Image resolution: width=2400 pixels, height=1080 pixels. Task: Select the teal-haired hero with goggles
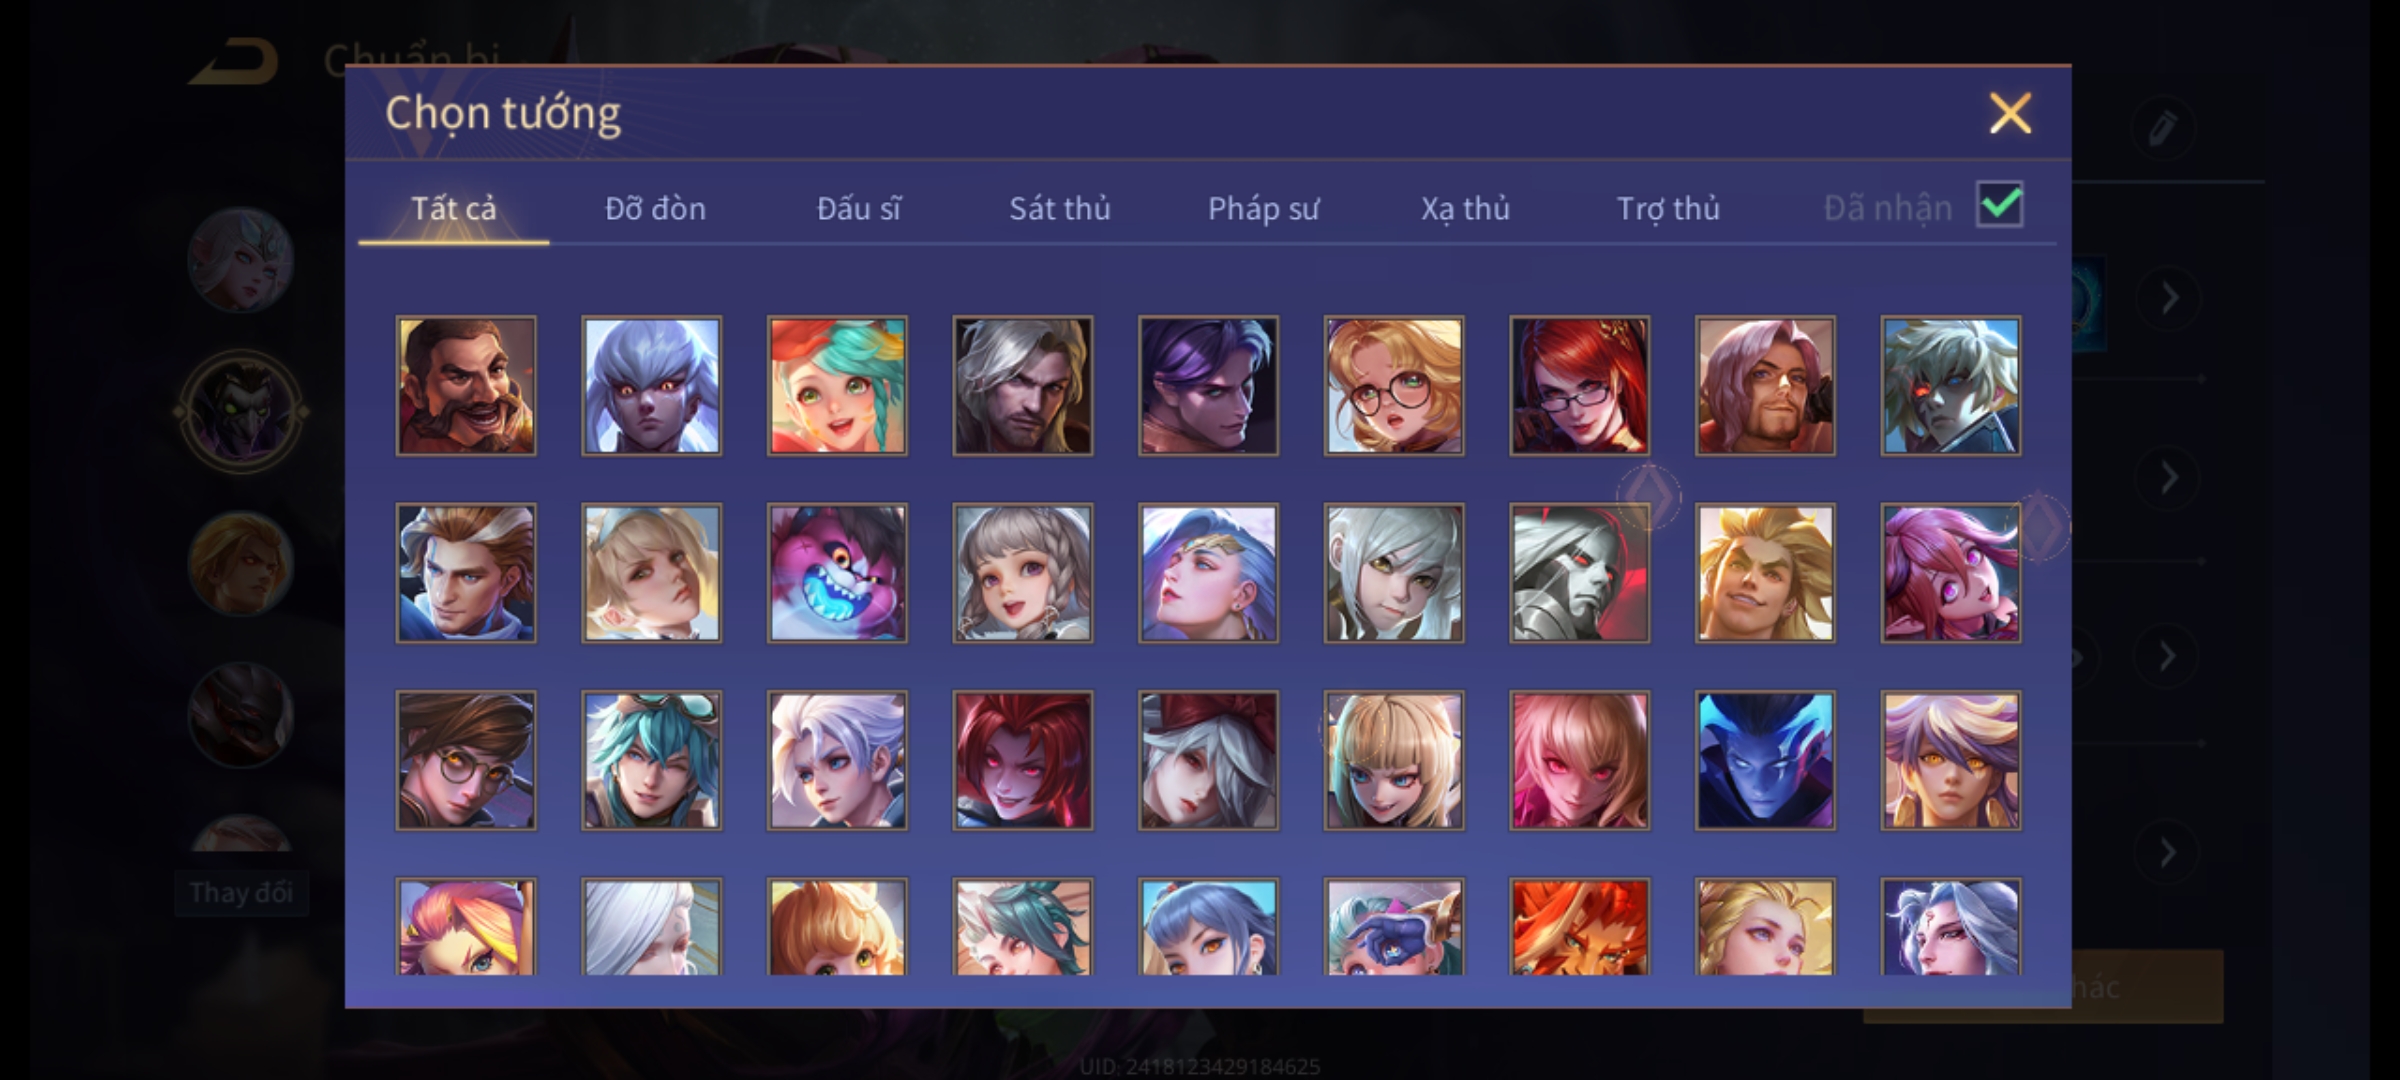pyautogui.click(x=652, y=760)
